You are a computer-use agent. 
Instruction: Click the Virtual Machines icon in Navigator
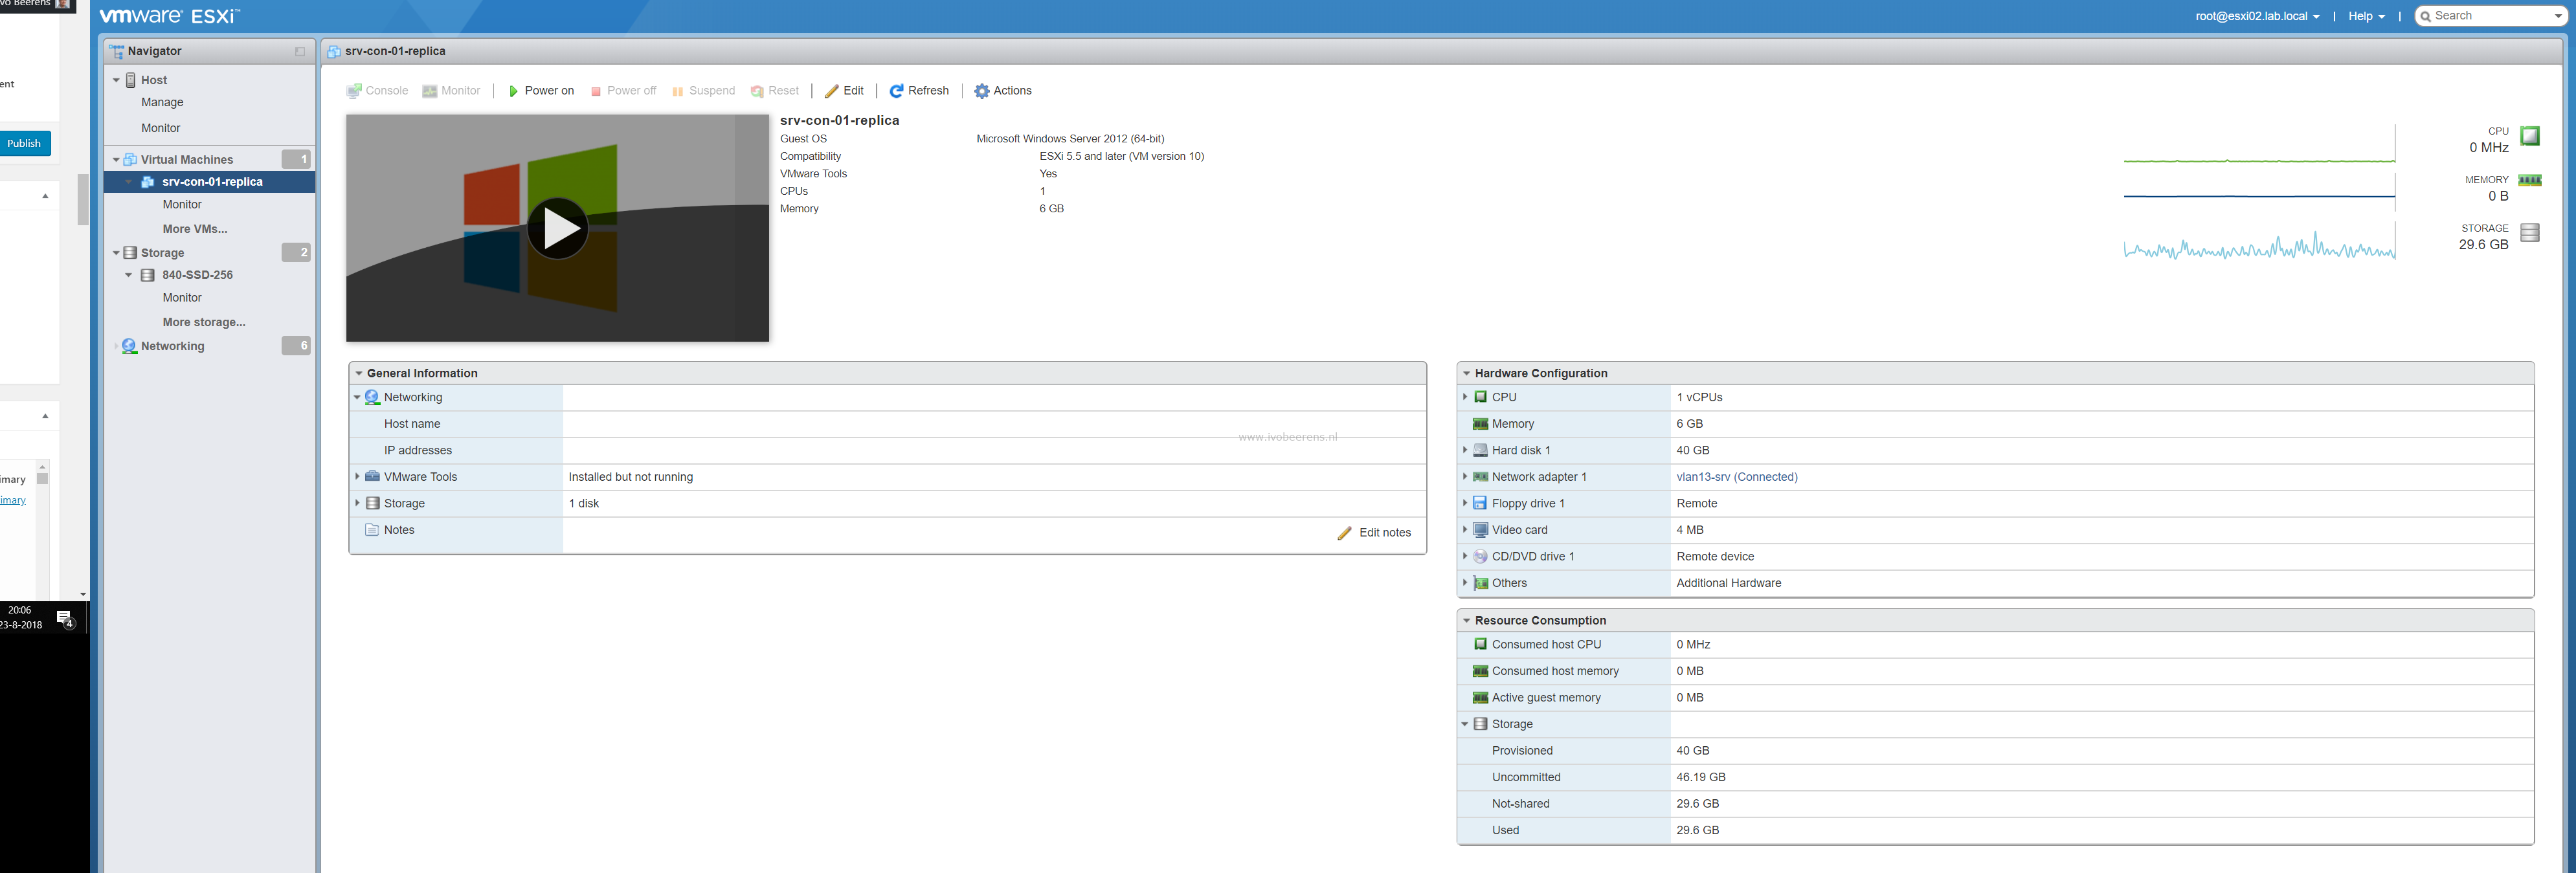pos(130,160)
